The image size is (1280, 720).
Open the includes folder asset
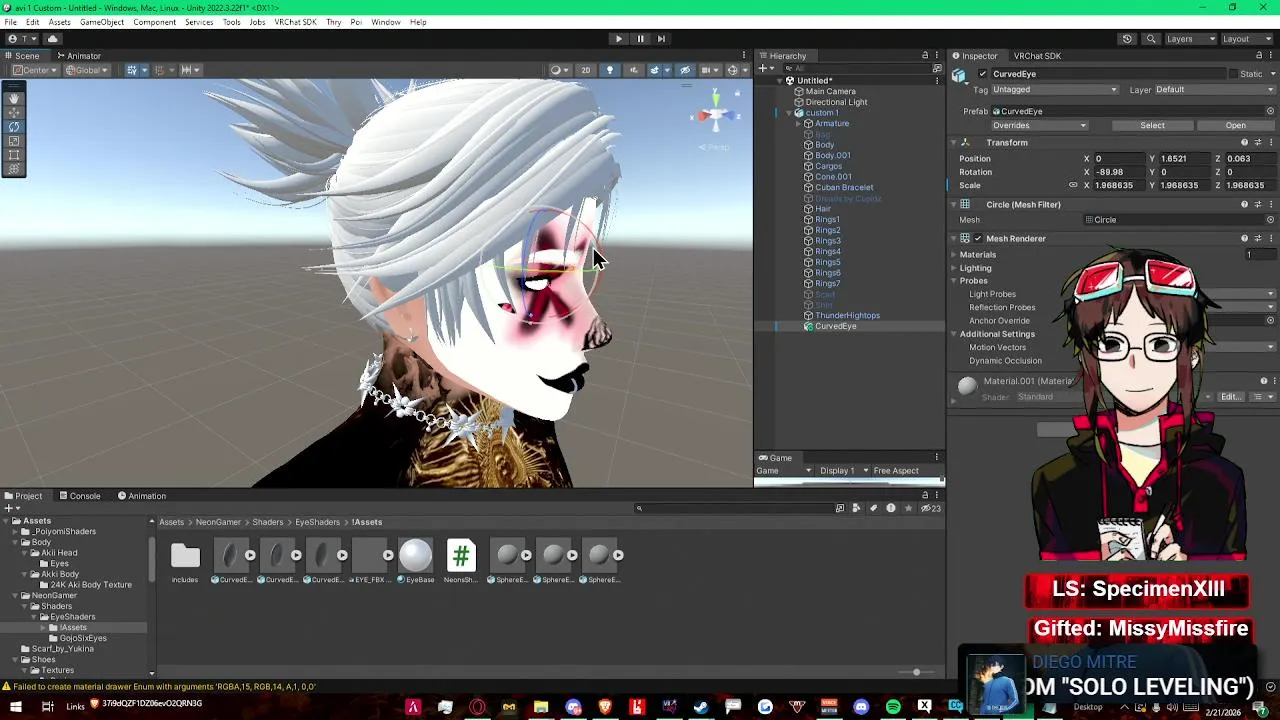point(185,562)
